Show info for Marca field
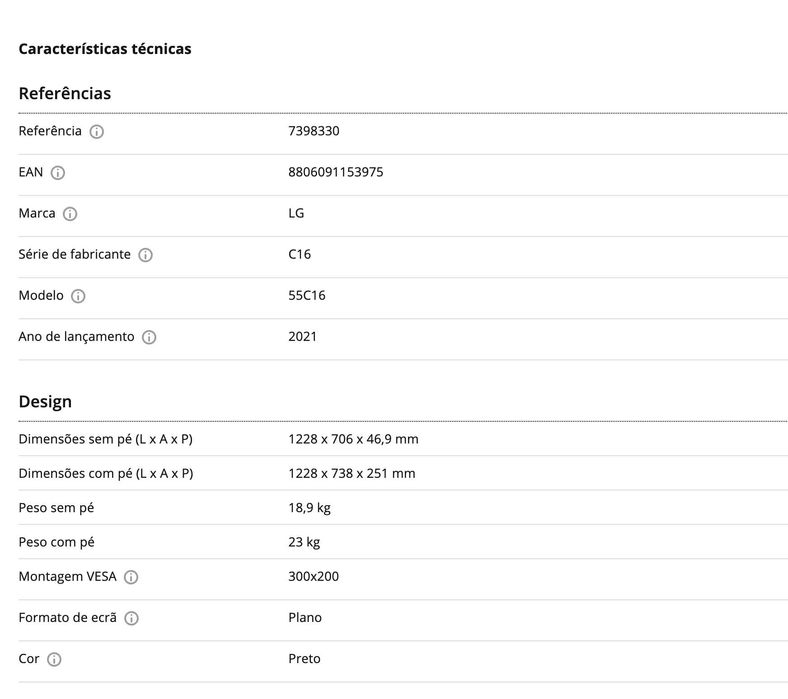The height and width of the screenshot is (699, 788). [x=70, y=214]
